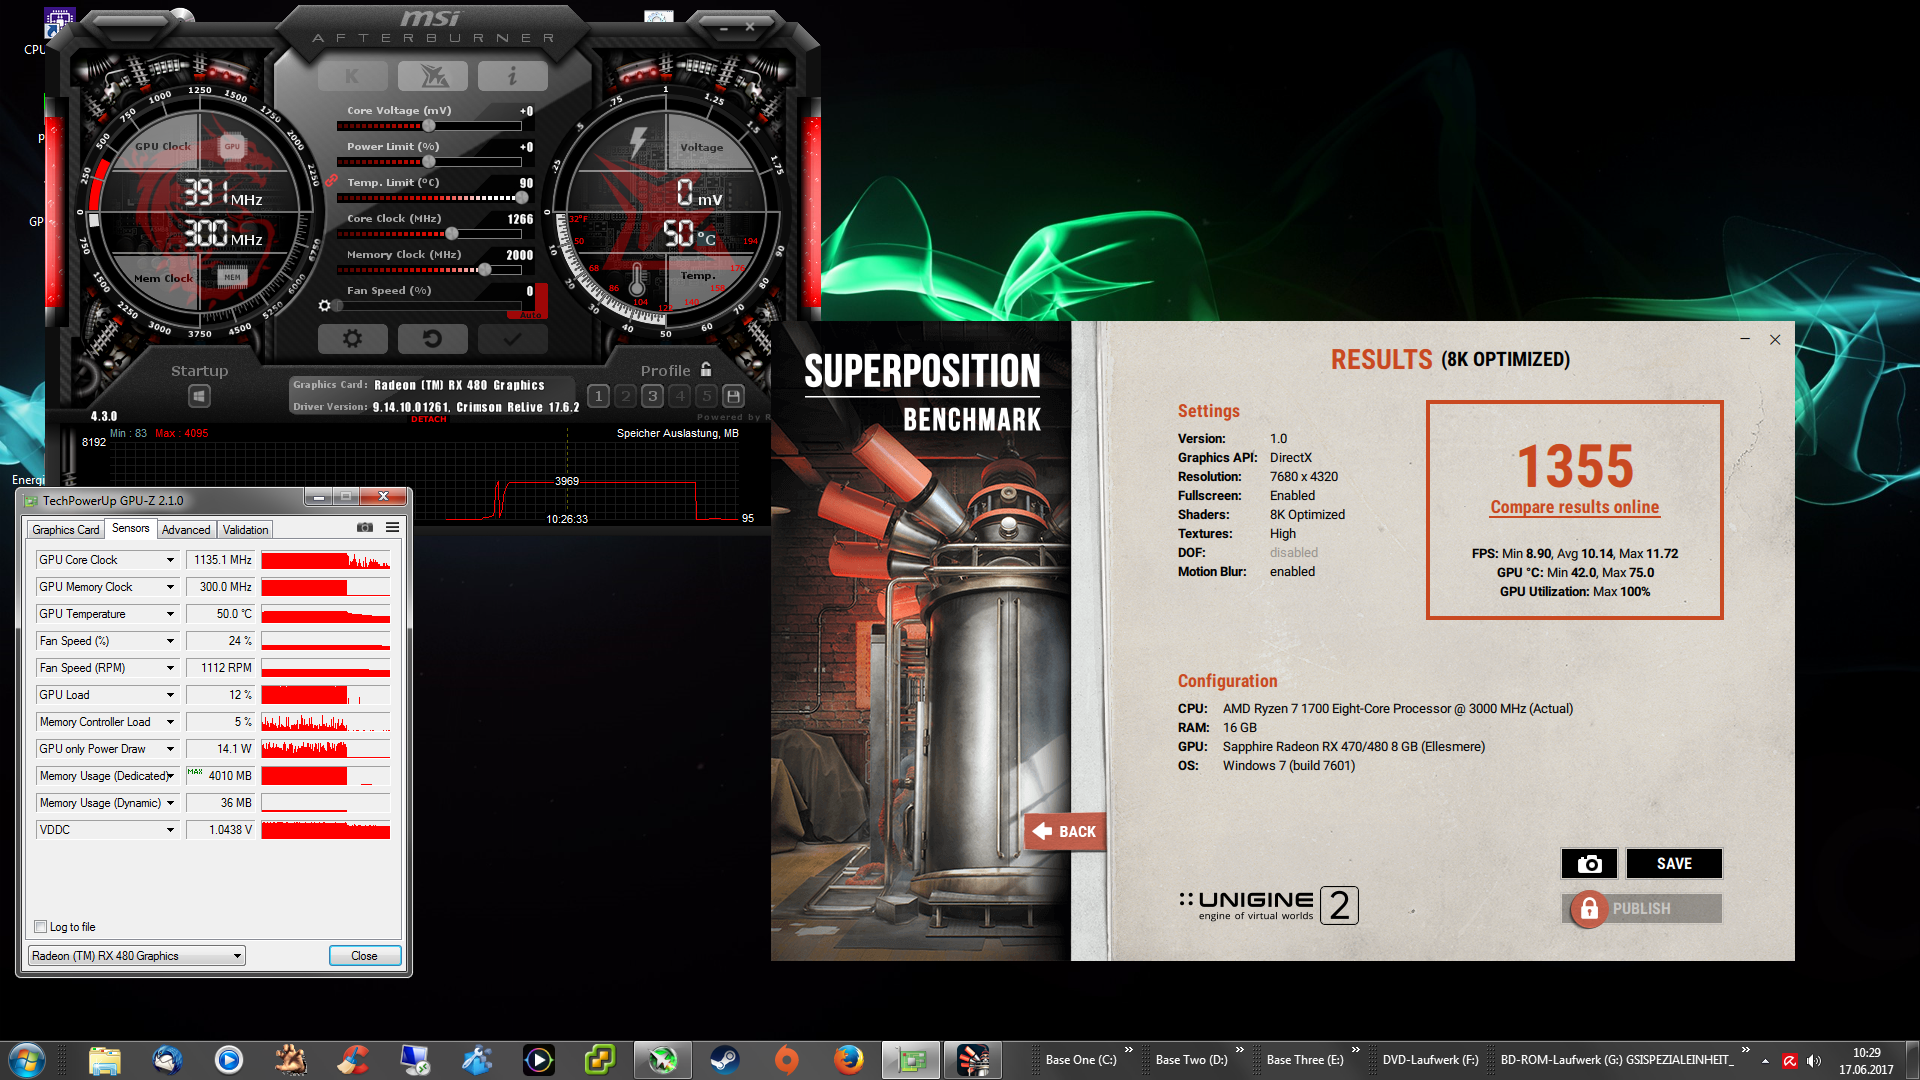Save profile with floppy disk icon

coord(733,396)
